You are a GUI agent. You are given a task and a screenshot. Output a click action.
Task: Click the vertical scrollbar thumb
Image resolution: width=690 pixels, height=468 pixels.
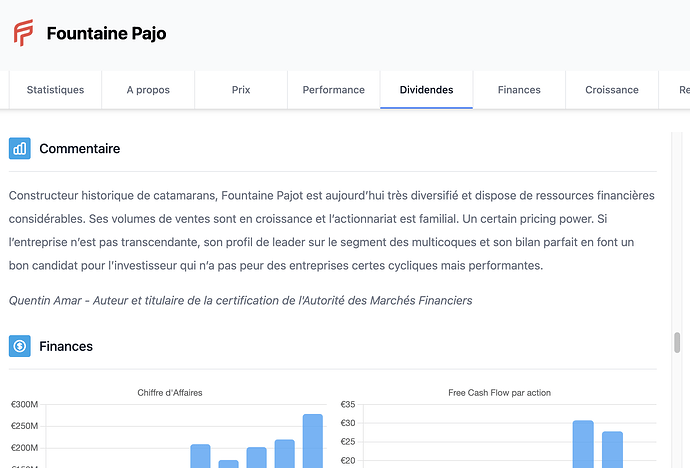(x=677, y=343)
